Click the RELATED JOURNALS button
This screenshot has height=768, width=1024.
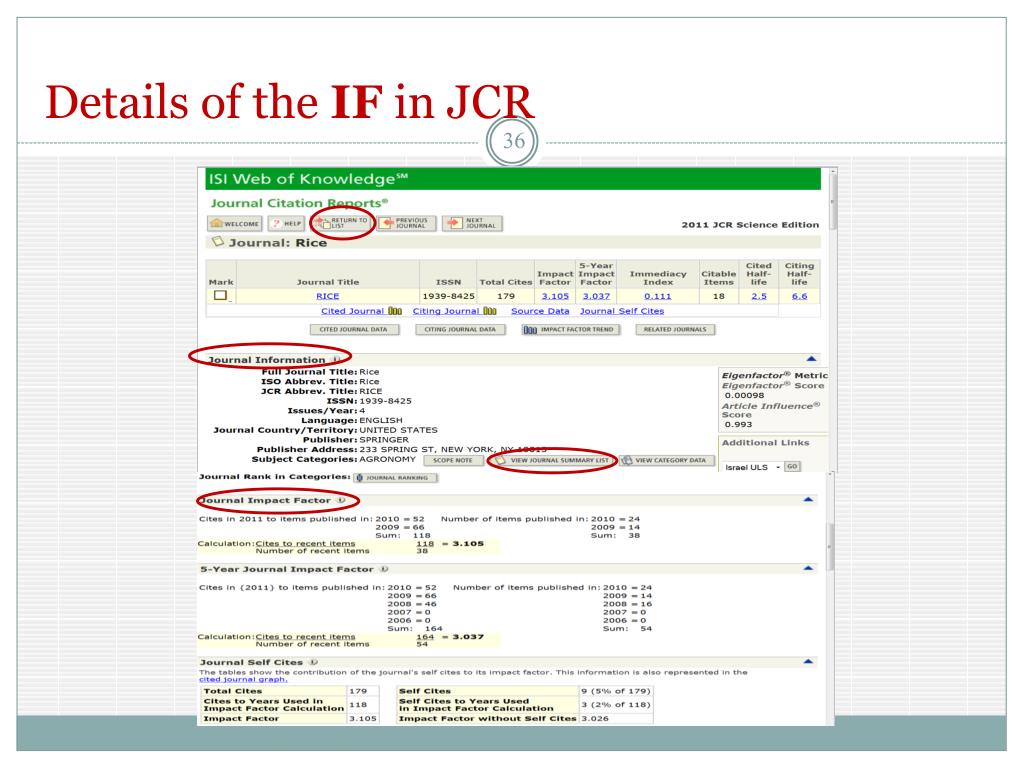[x=675, y=330]
